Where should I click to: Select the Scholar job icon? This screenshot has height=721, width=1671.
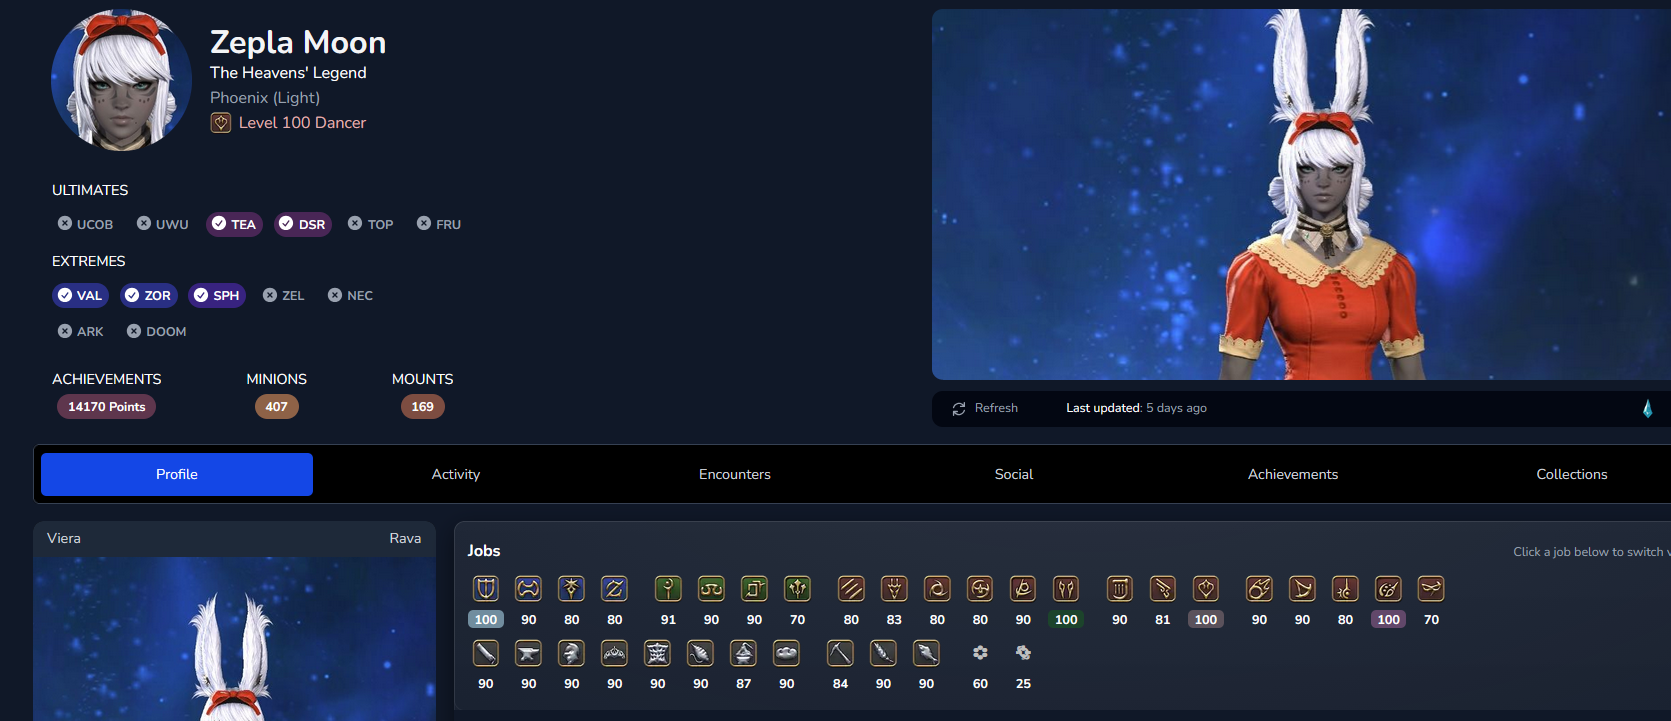711,588
